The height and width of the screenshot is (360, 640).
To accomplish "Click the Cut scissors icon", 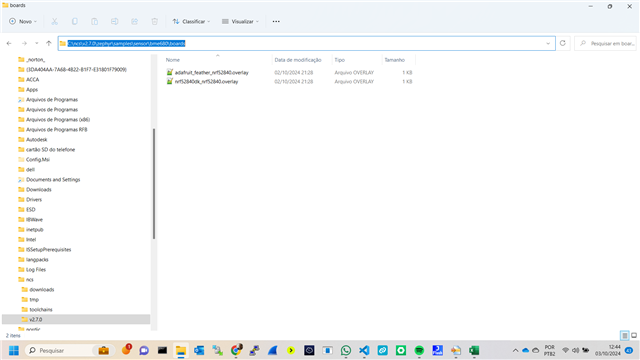I will pos(54,21).
